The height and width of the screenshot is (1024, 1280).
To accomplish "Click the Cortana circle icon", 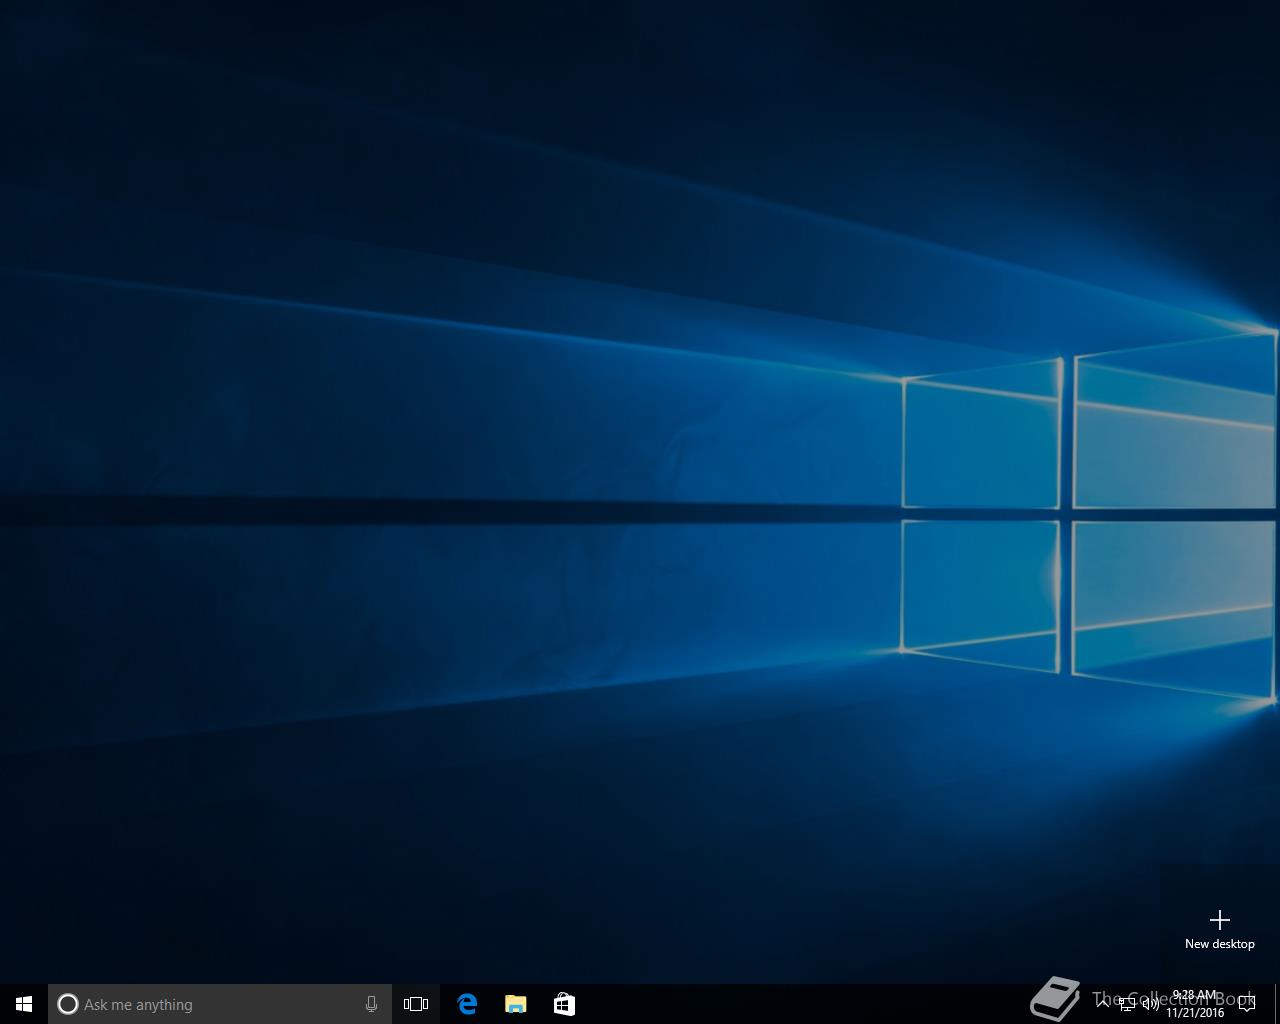I will click(x=67, y=1004).
